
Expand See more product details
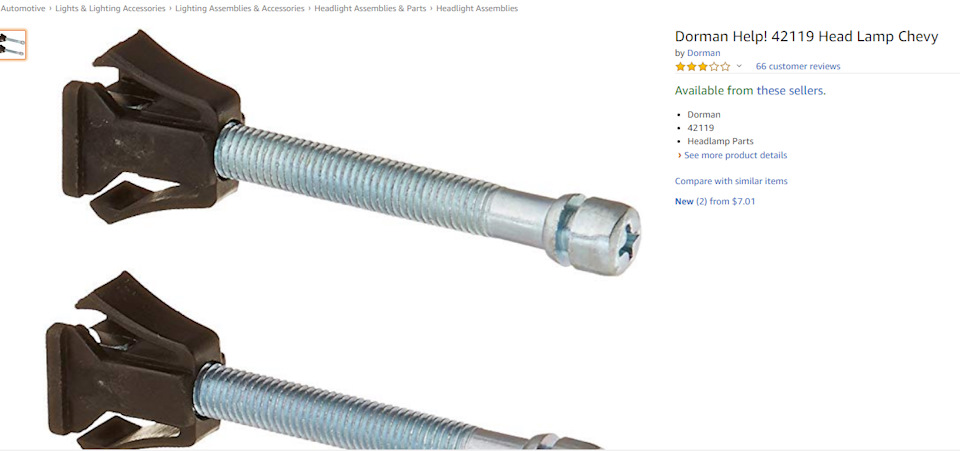(735, 155)
